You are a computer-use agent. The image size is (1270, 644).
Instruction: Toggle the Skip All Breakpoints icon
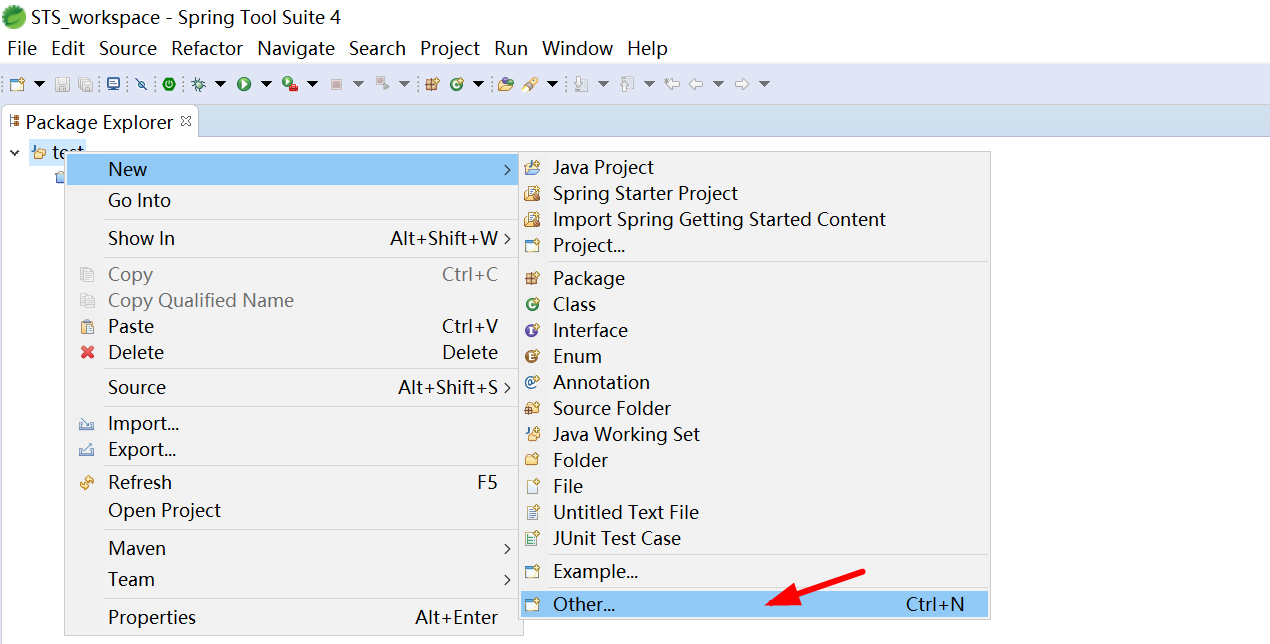tap(141, 84)
